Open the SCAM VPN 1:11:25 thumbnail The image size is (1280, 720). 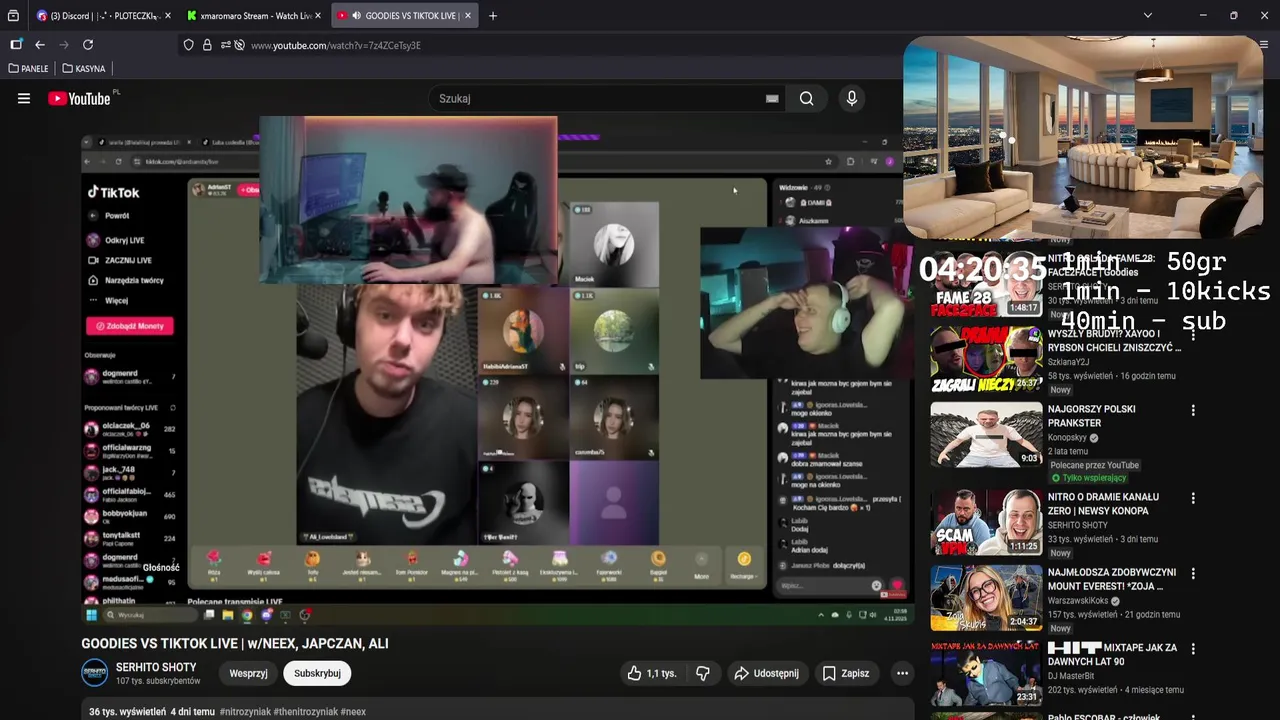(986, 522)
